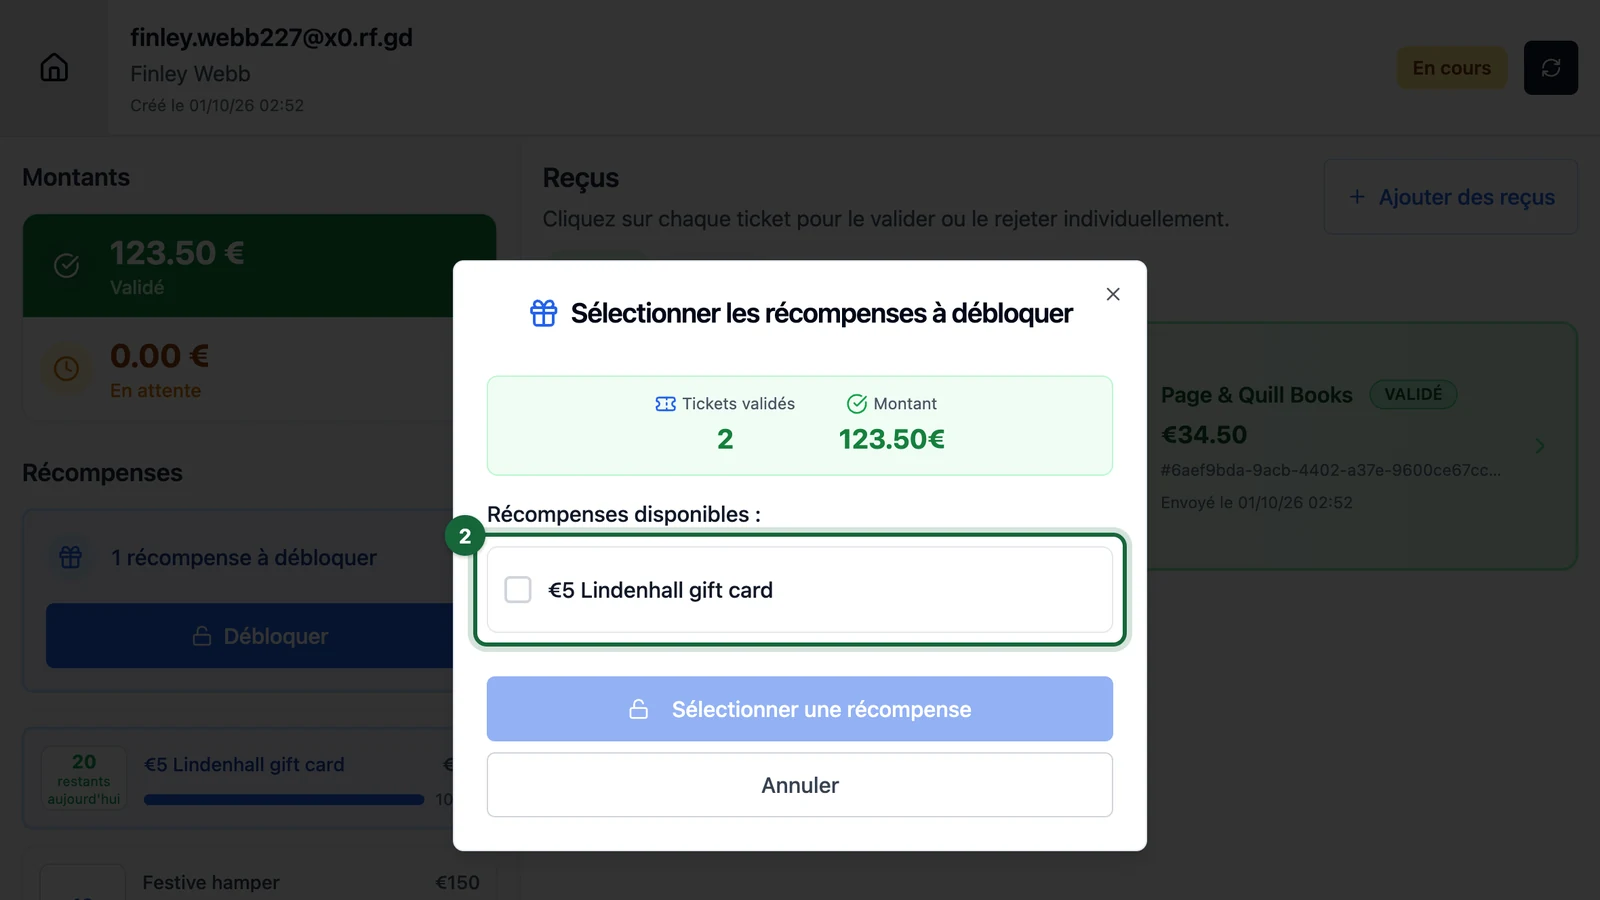Screen dimensions: 1600x900
Task: Click the validated amount checkmark icon
Action: (66, 265)
